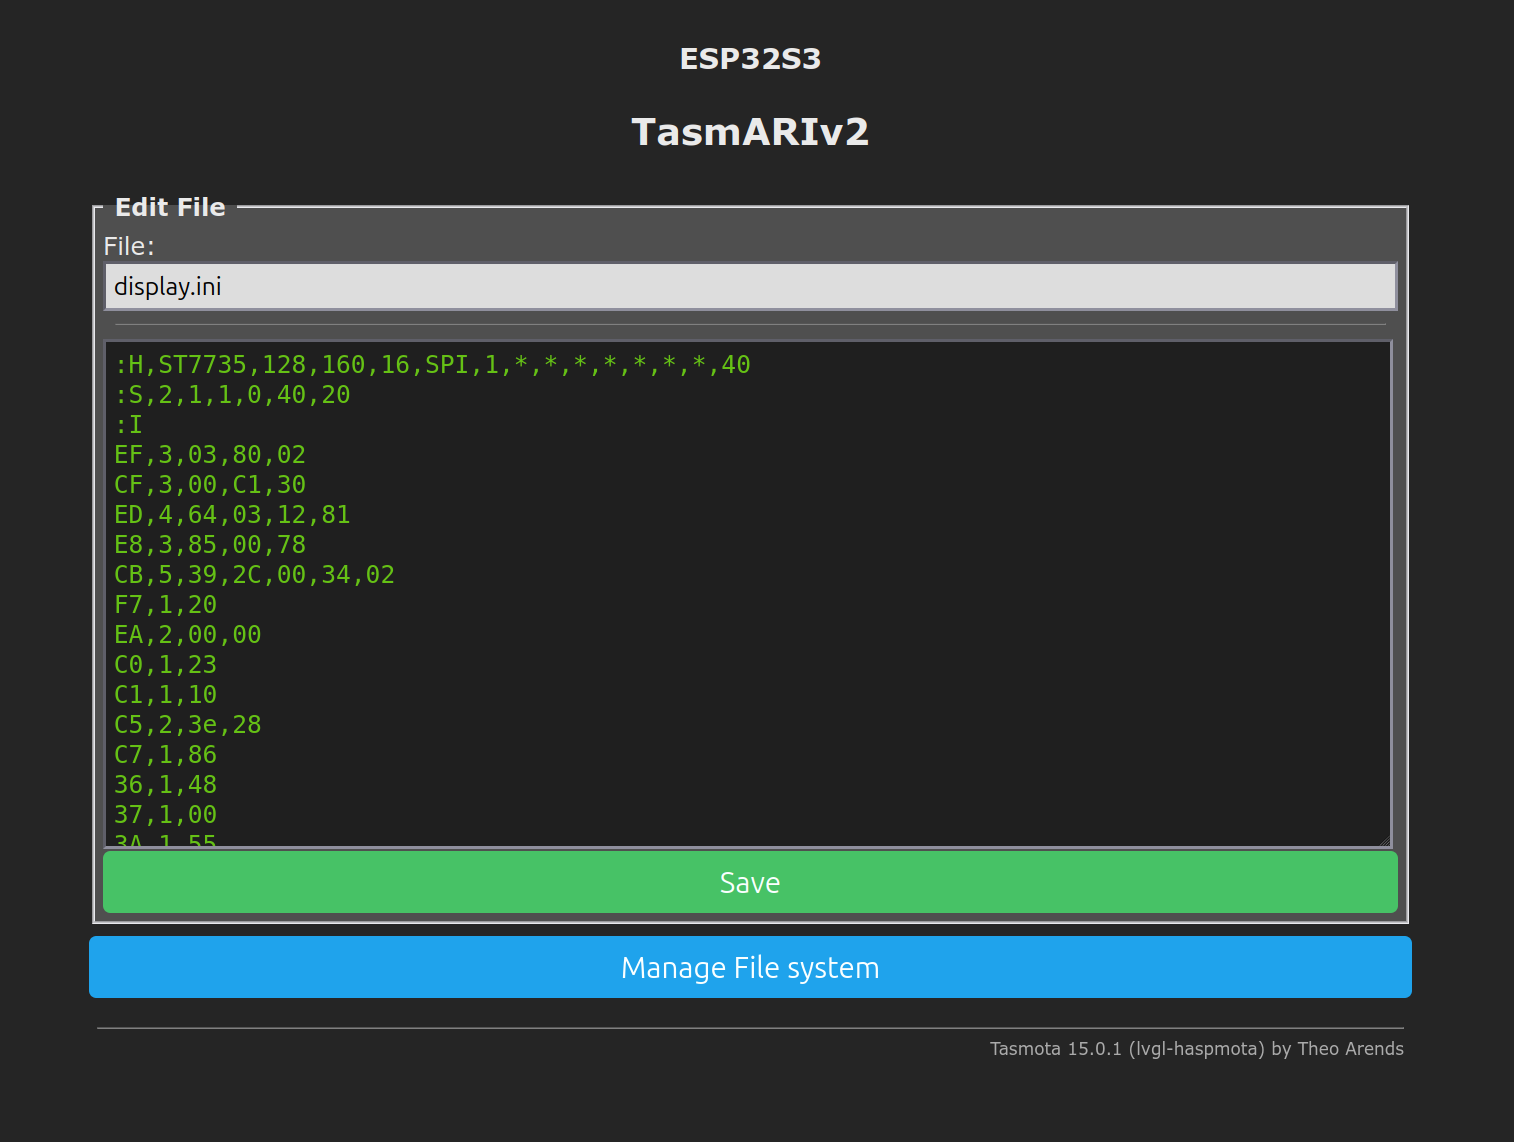Click the "ED,4,64,03,12,81" line

232,514
